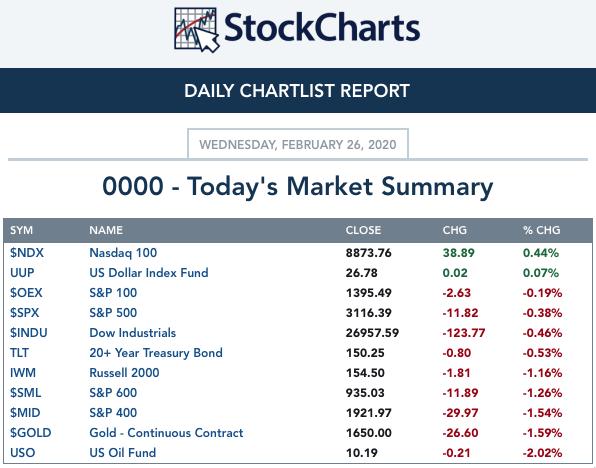Click the 0000 - Today's Market Summary heading
The height and width of the screenshot is (468, 596).
tap(298, 187)
